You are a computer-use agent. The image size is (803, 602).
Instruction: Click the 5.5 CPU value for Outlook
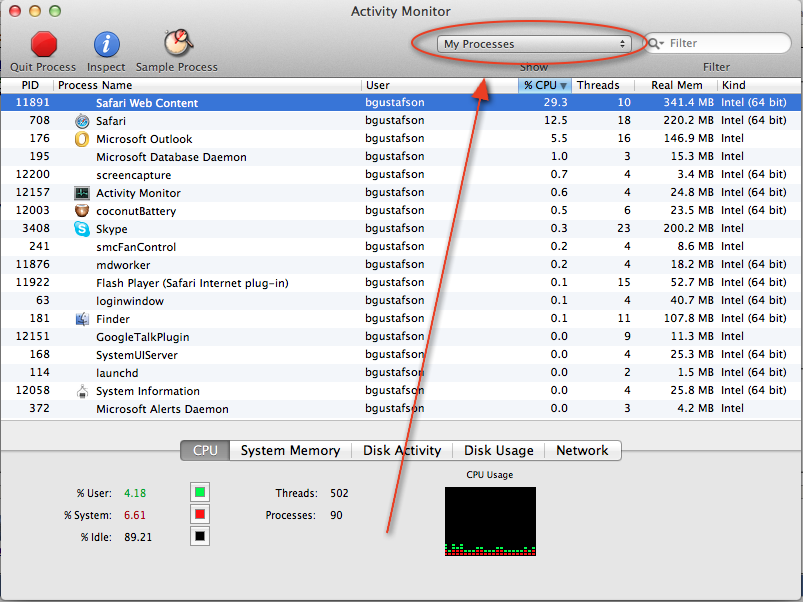click(559, 138)
